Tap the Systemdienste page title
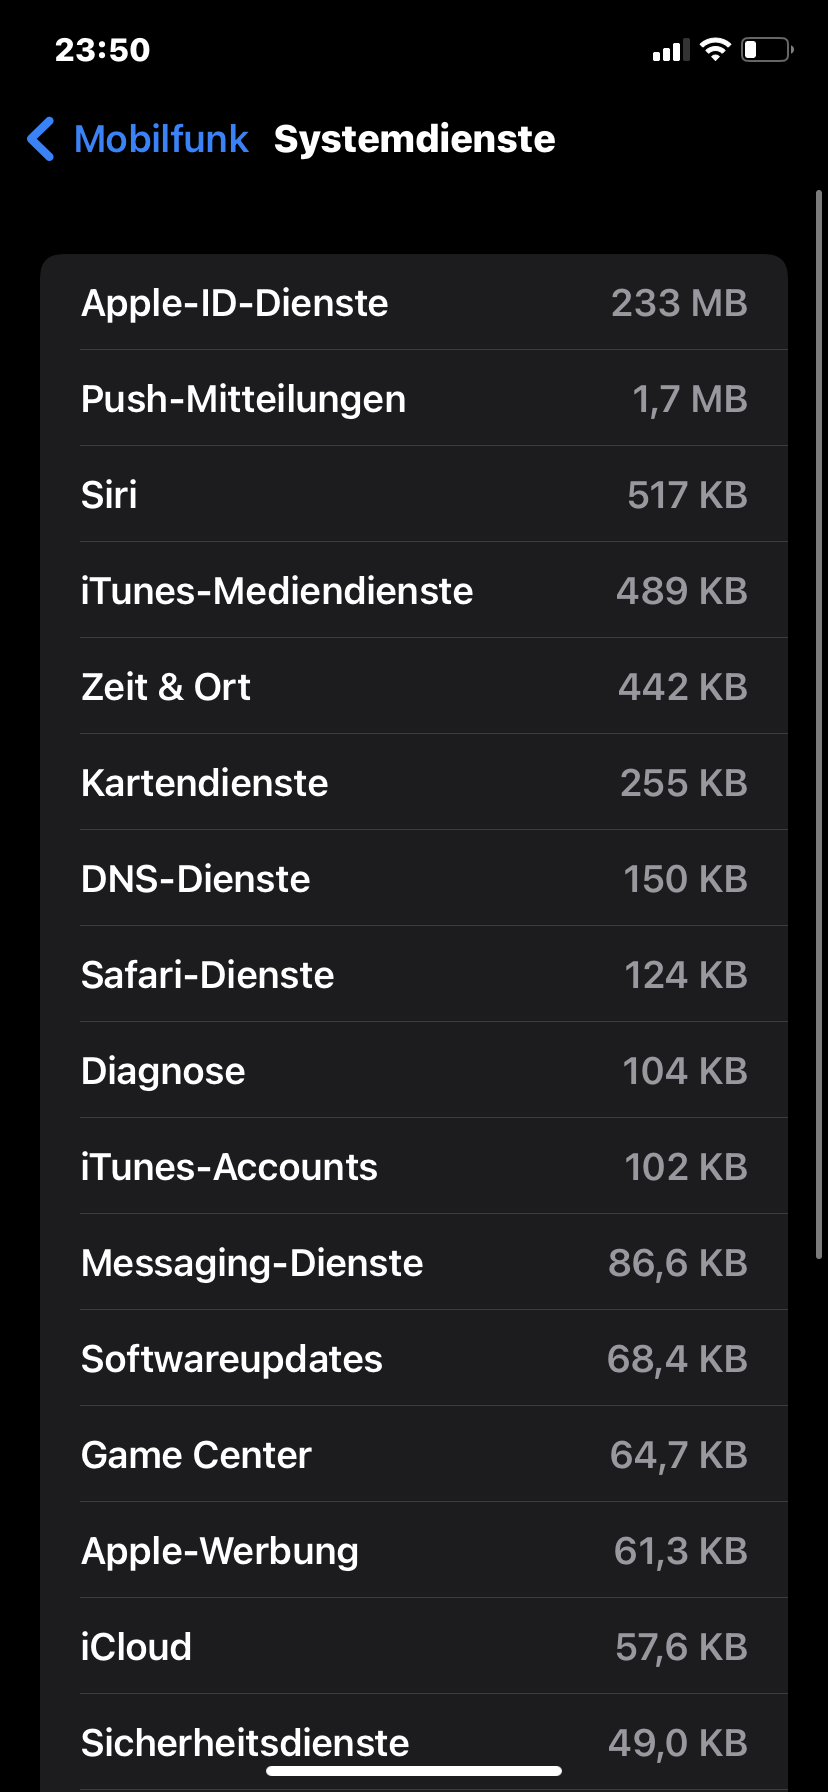The height and width of the screenshot is (1792, 828). click(x=414, y=139)
